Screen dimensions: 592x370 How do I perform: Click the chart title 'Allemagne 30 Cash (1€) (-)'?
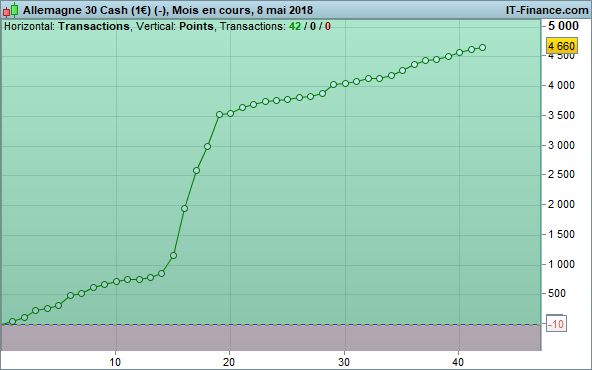click(94, 10)
